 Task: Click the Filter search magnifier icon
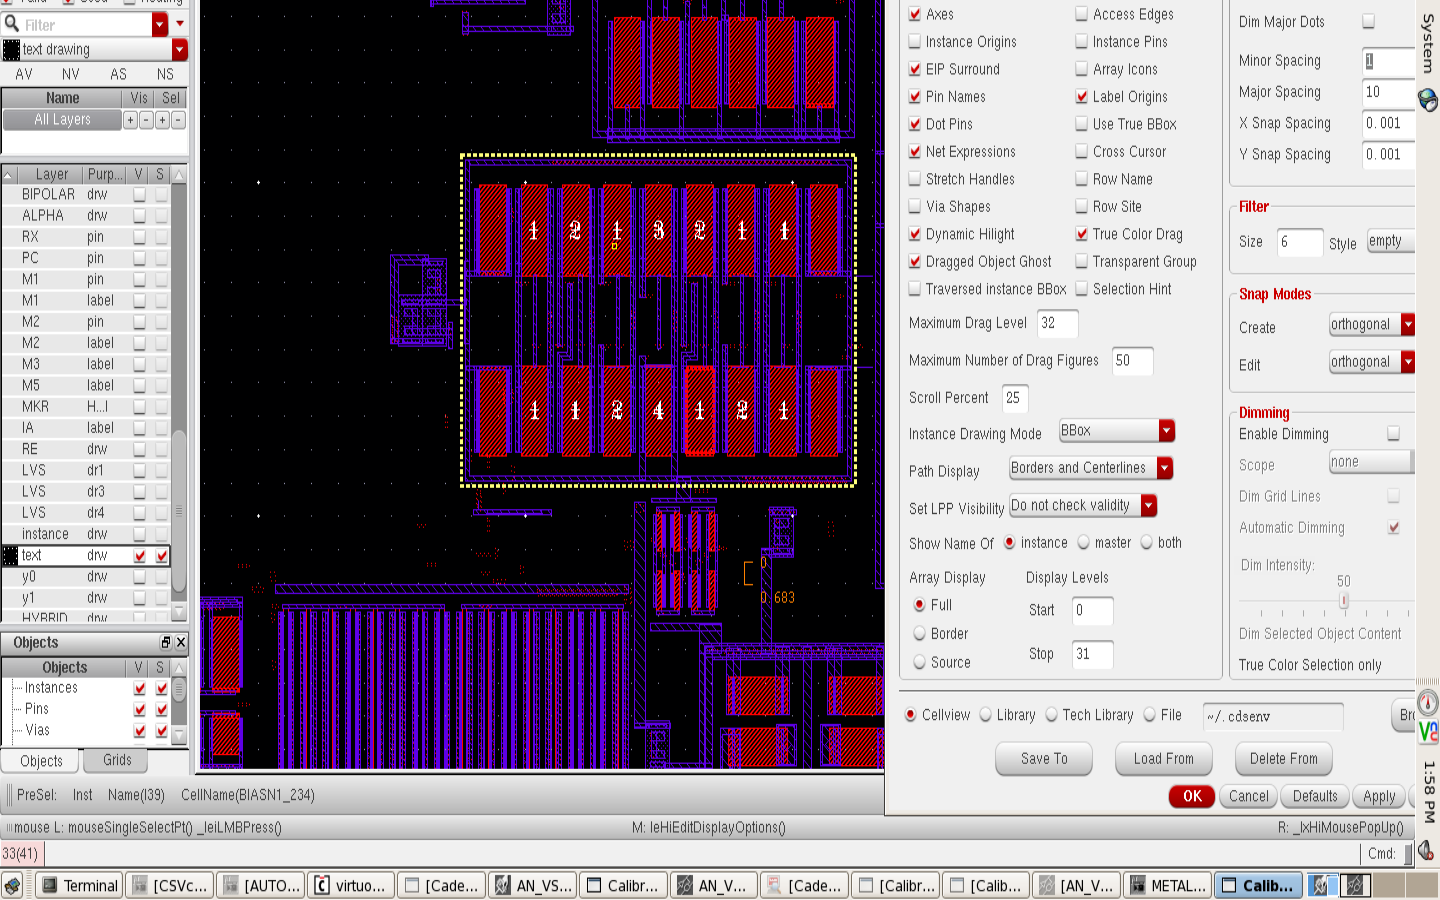[x=12, y=23]
